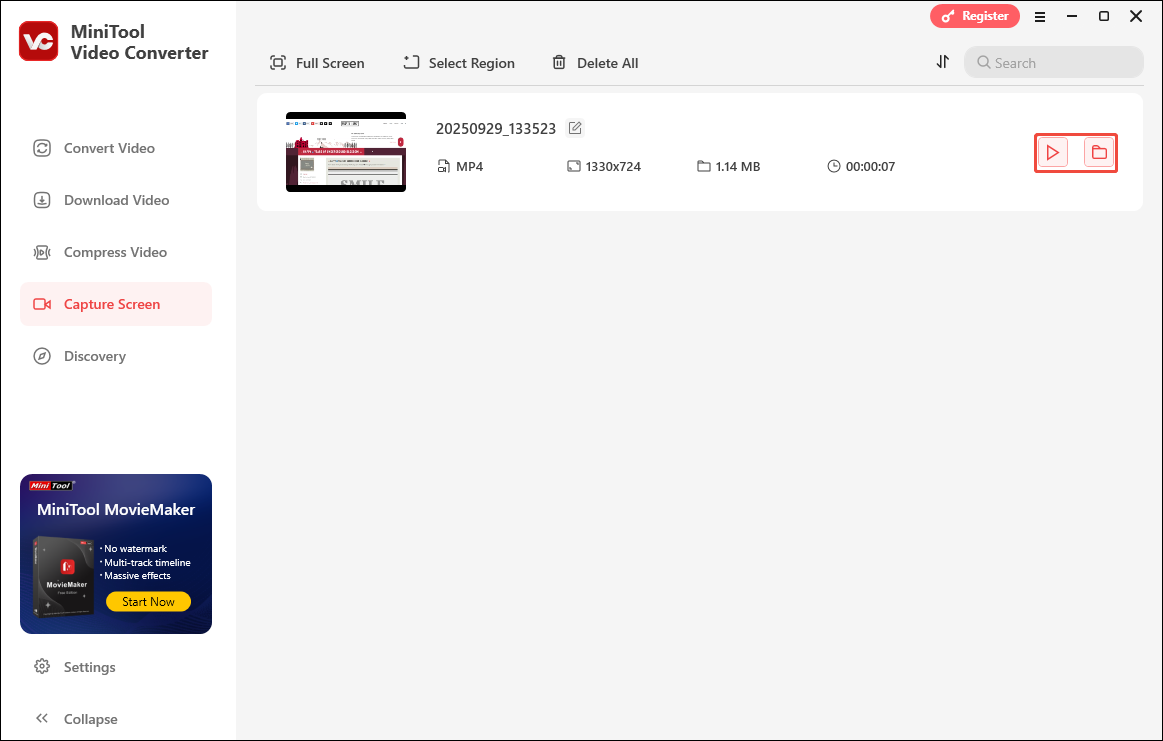Screen dimensions: 1163x741
Task: Click the 20250929_133523 file name
Action: [x=495, y=129]
